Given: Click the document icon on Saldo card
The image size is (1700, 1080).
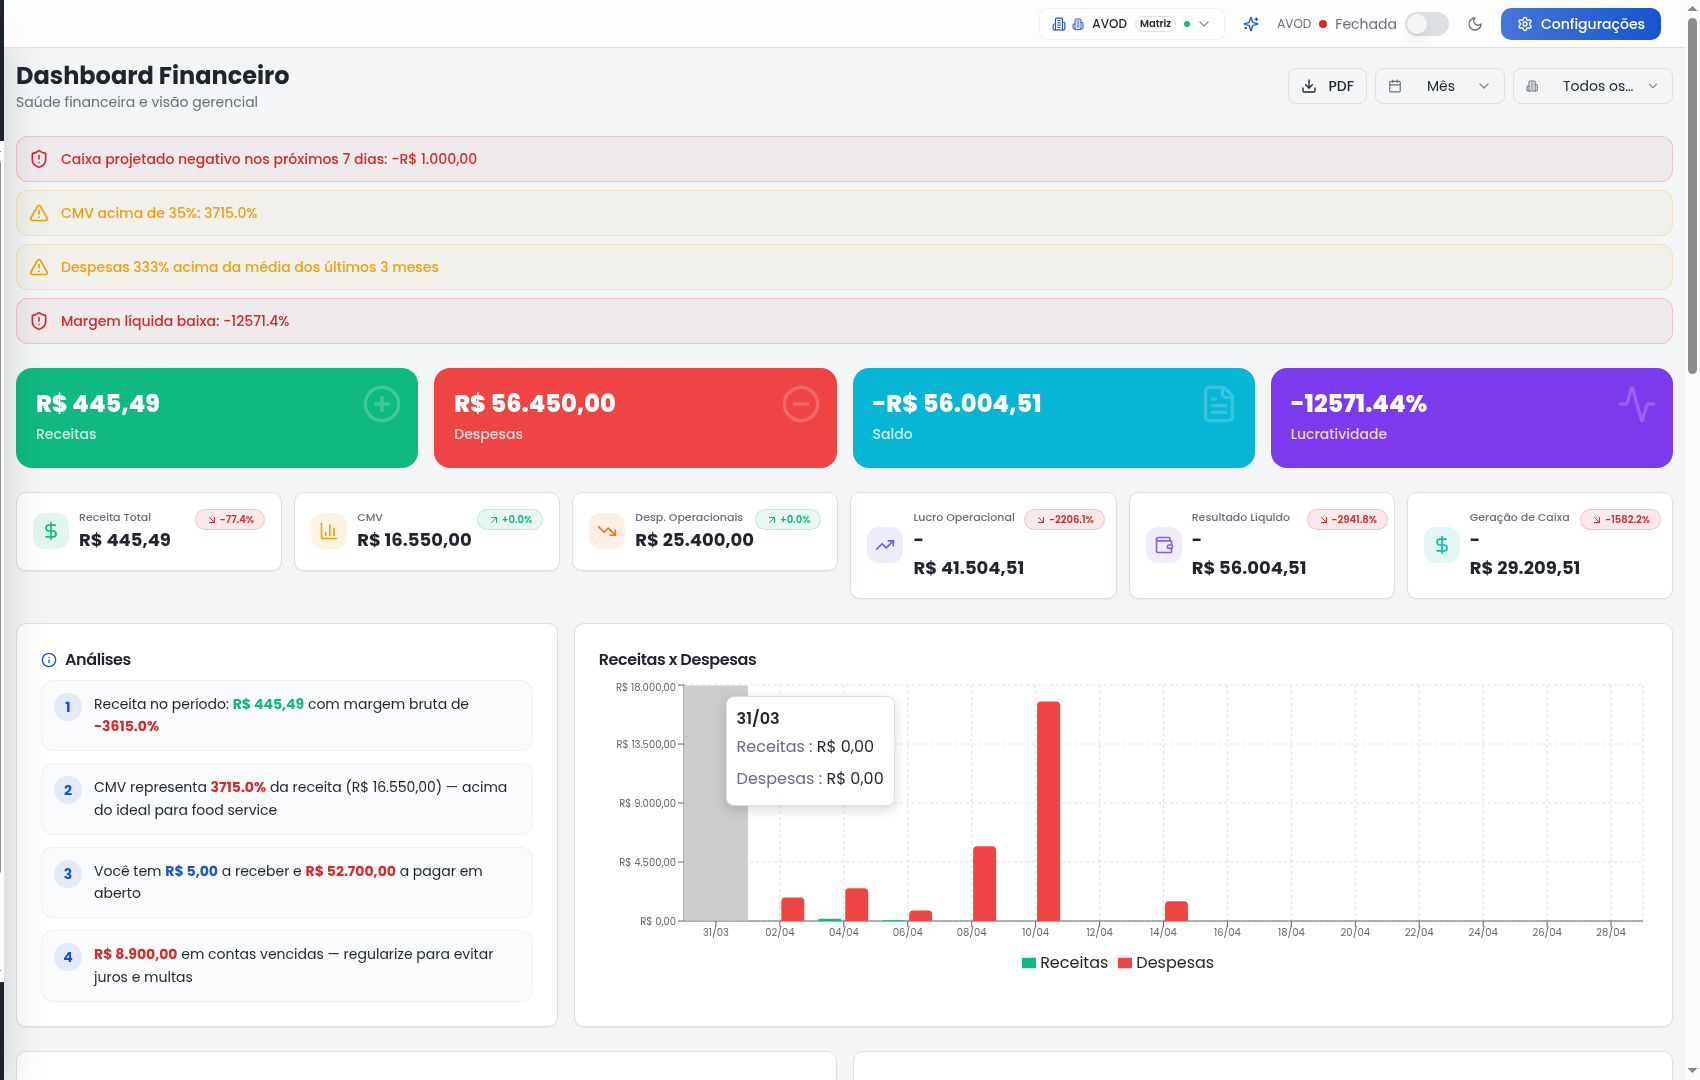Looking at the screenshot, I should coord(1219,404).
